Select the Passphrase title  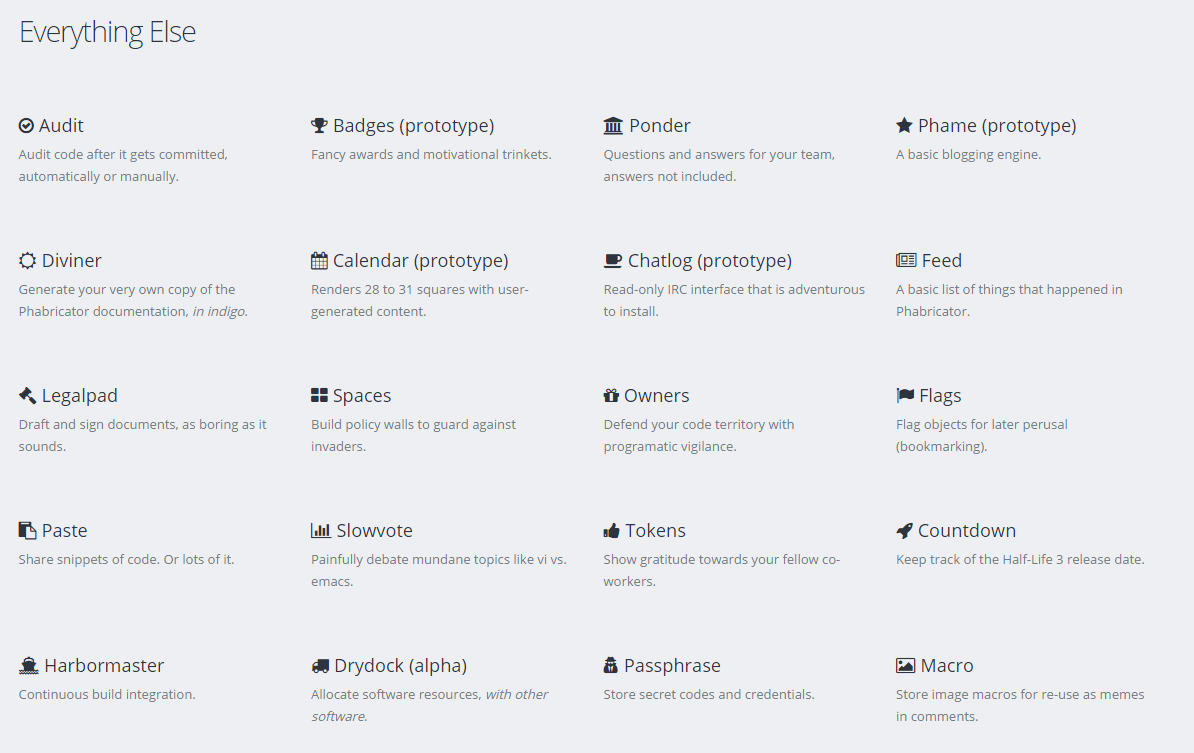click(672, 665)
